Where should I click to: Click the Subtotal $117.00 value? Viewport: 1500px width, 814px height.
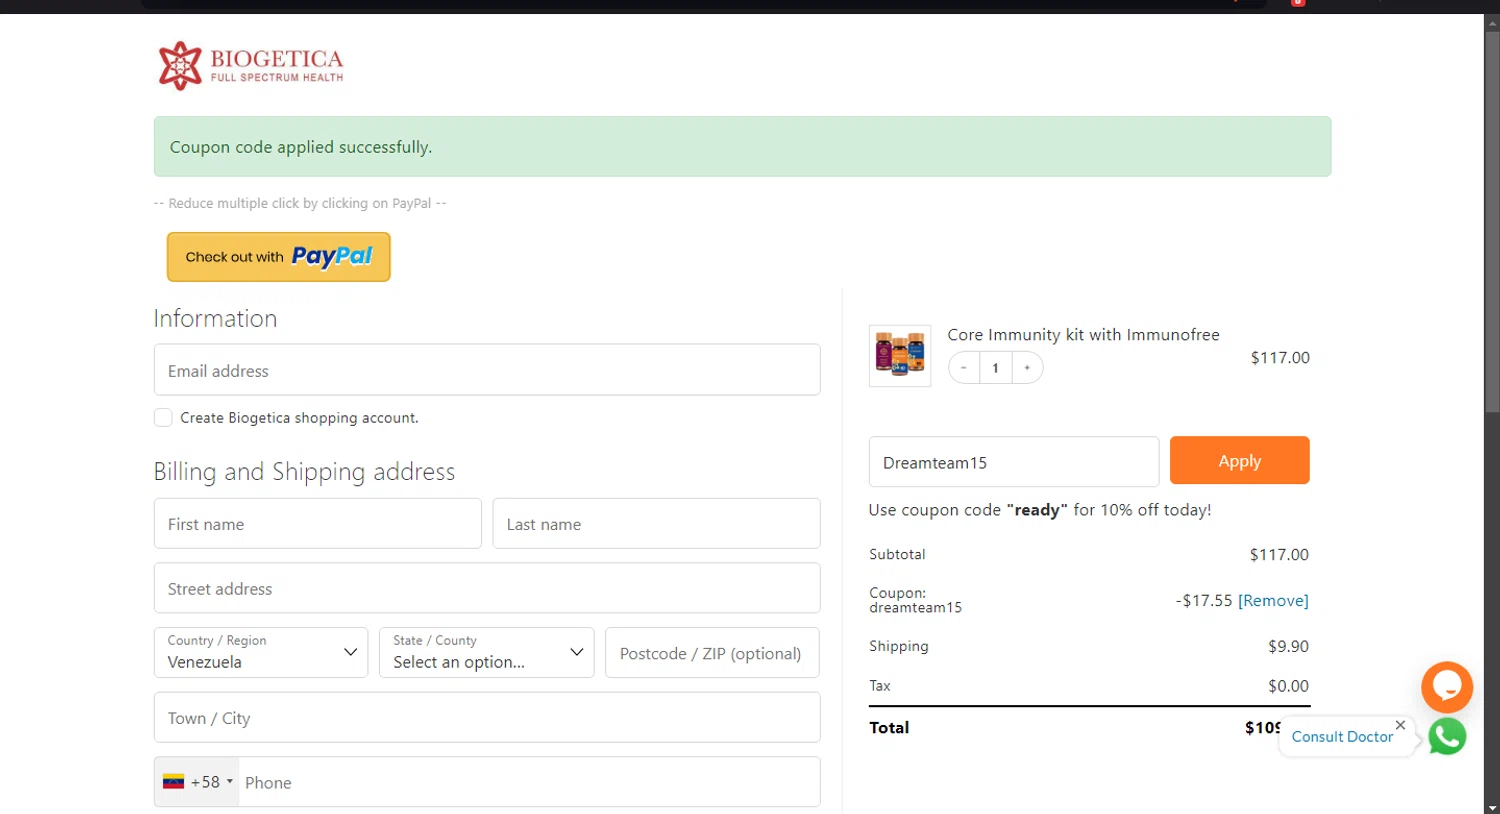click(1279, 554)
